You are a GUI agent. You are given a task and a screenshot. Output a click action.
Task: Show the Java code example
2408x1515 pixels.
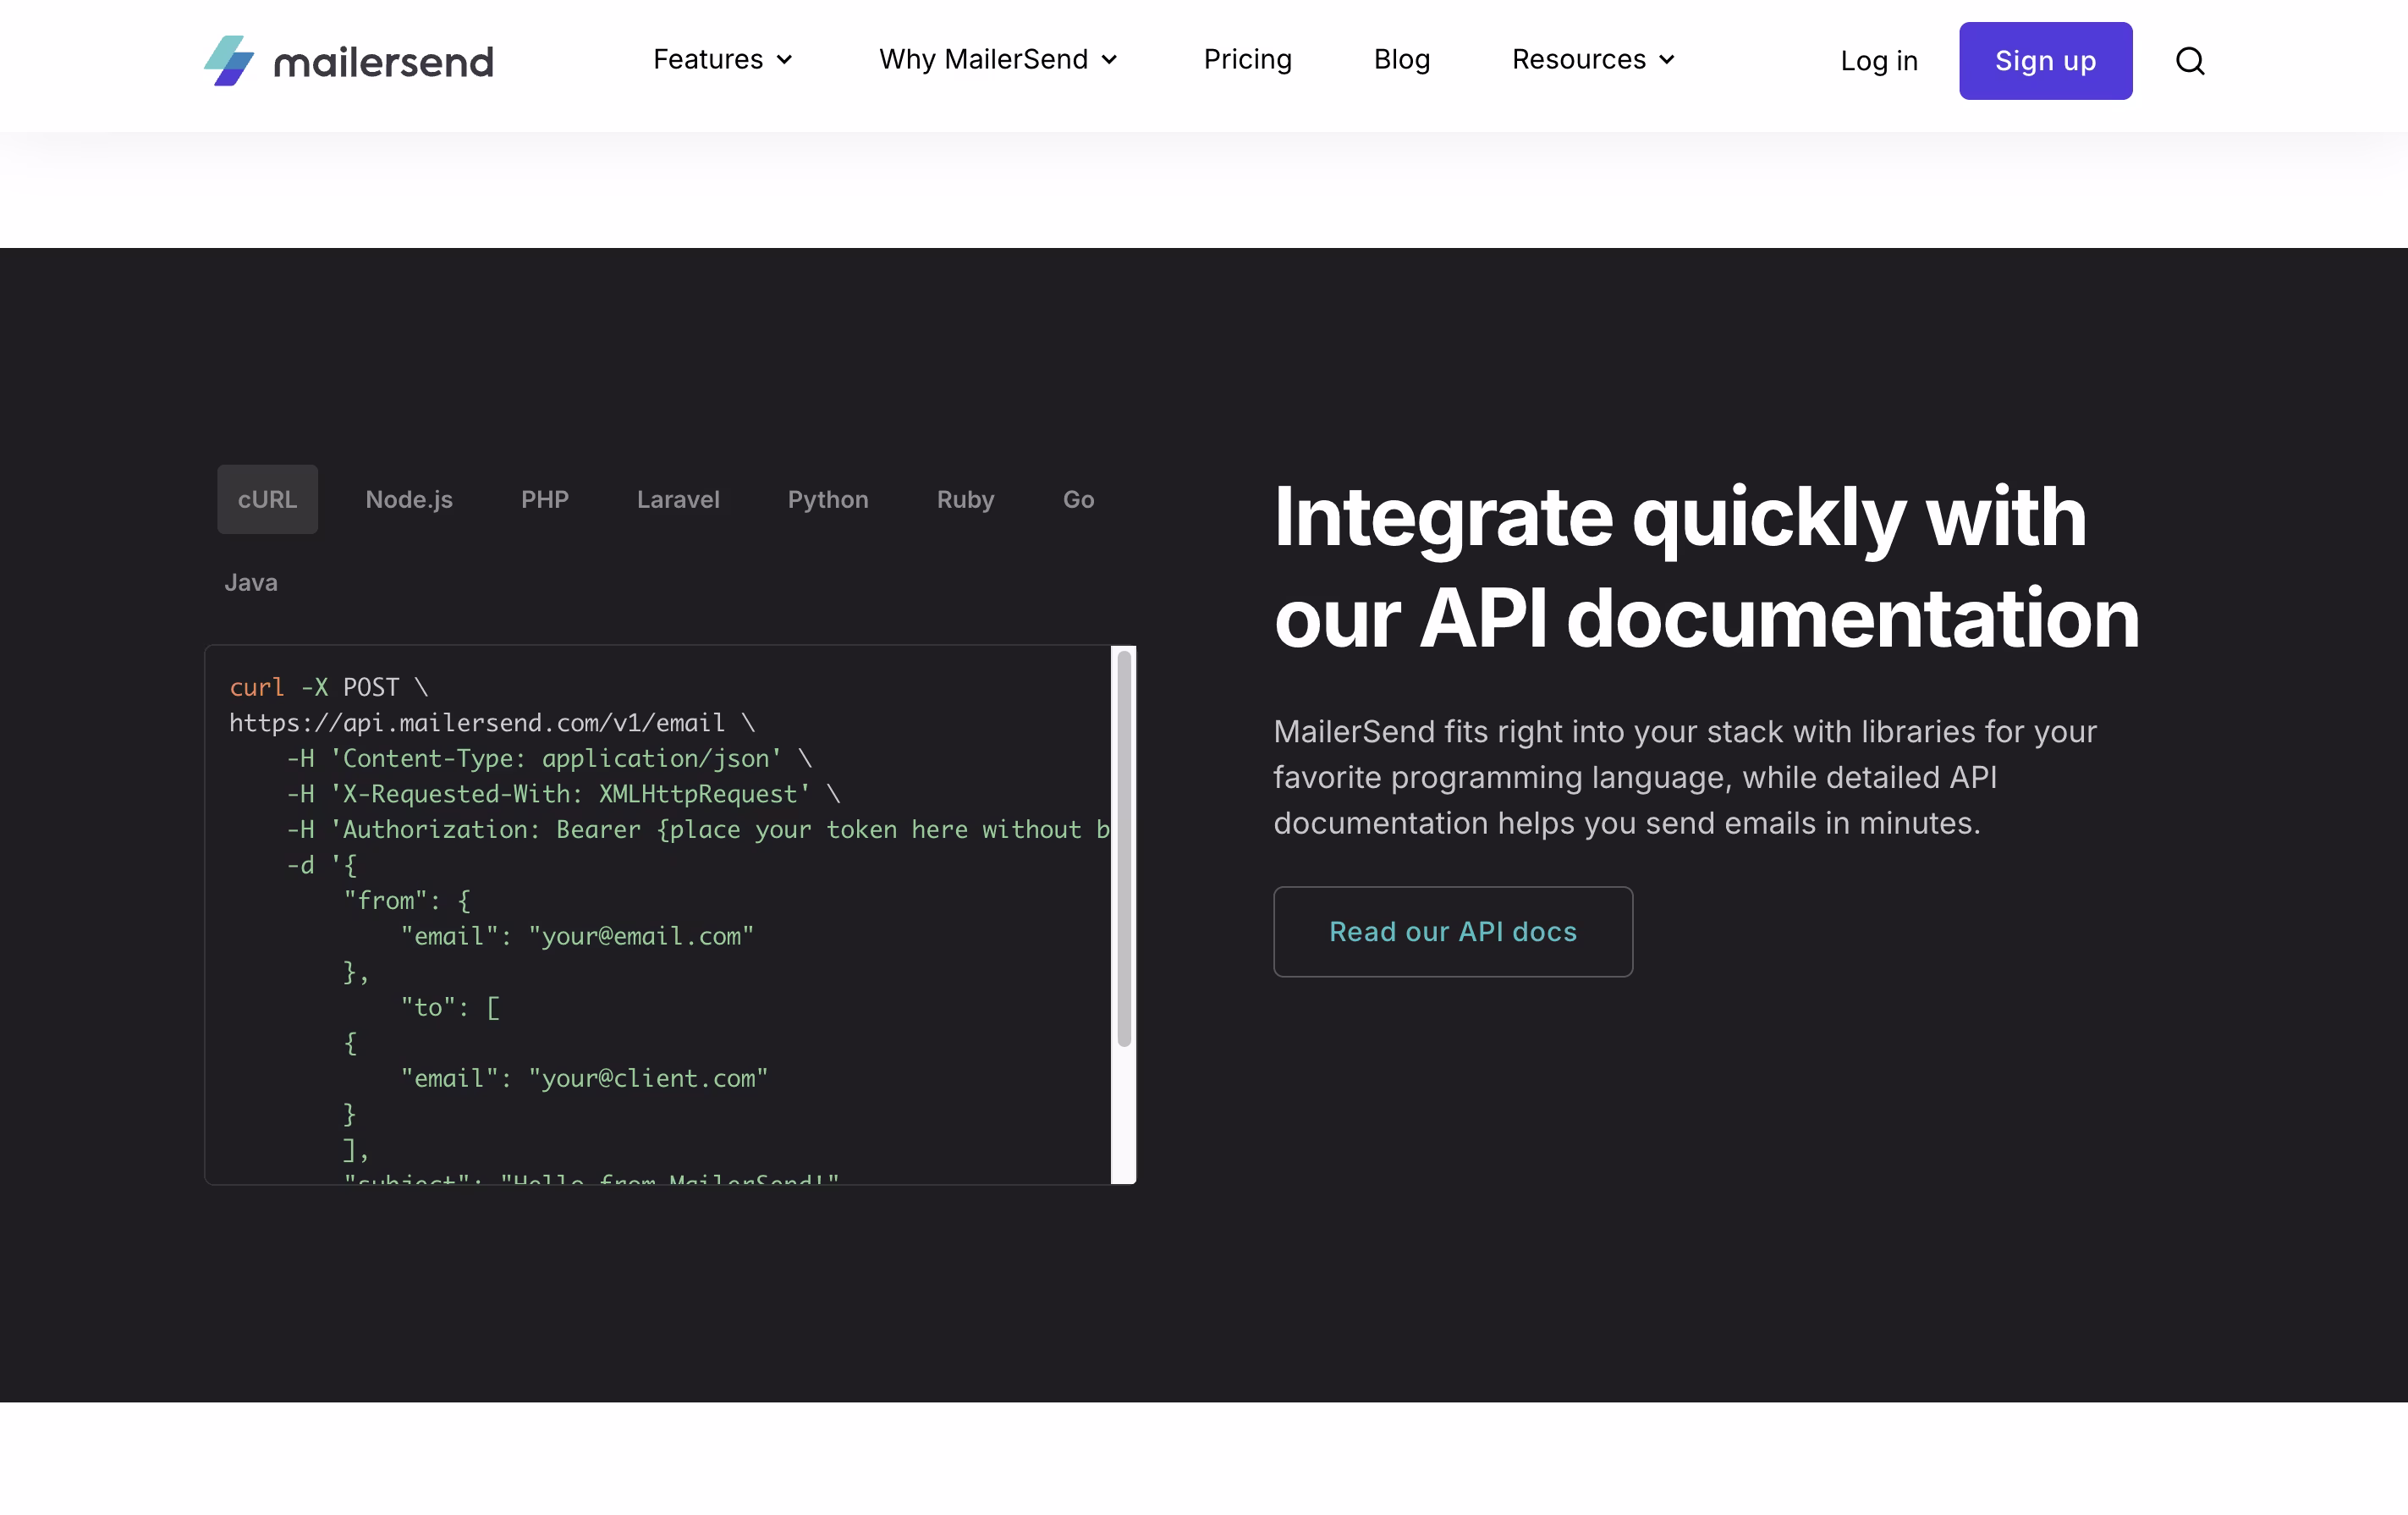coord(251,582)
